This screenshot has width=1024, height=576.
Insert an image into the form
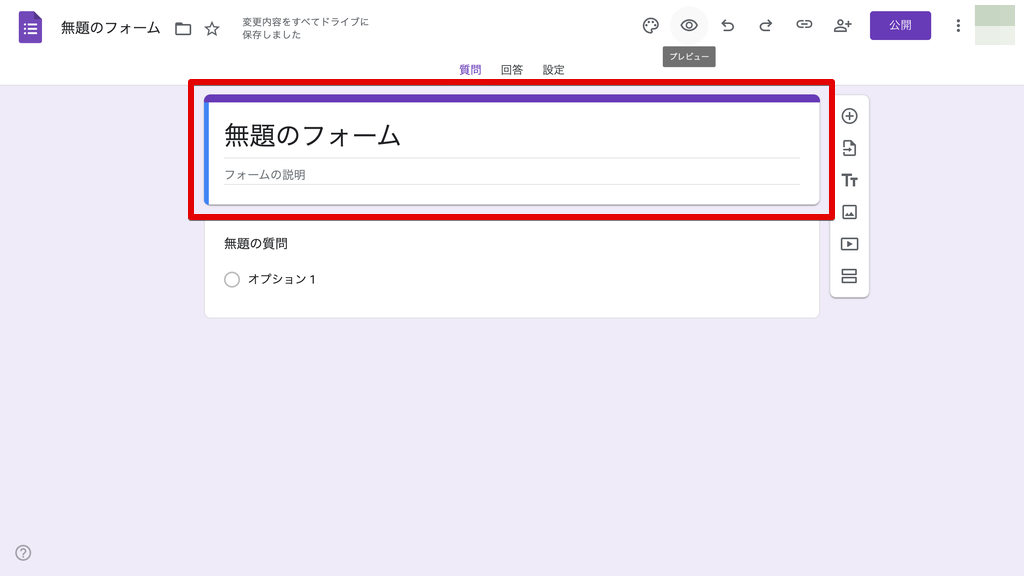849,212
